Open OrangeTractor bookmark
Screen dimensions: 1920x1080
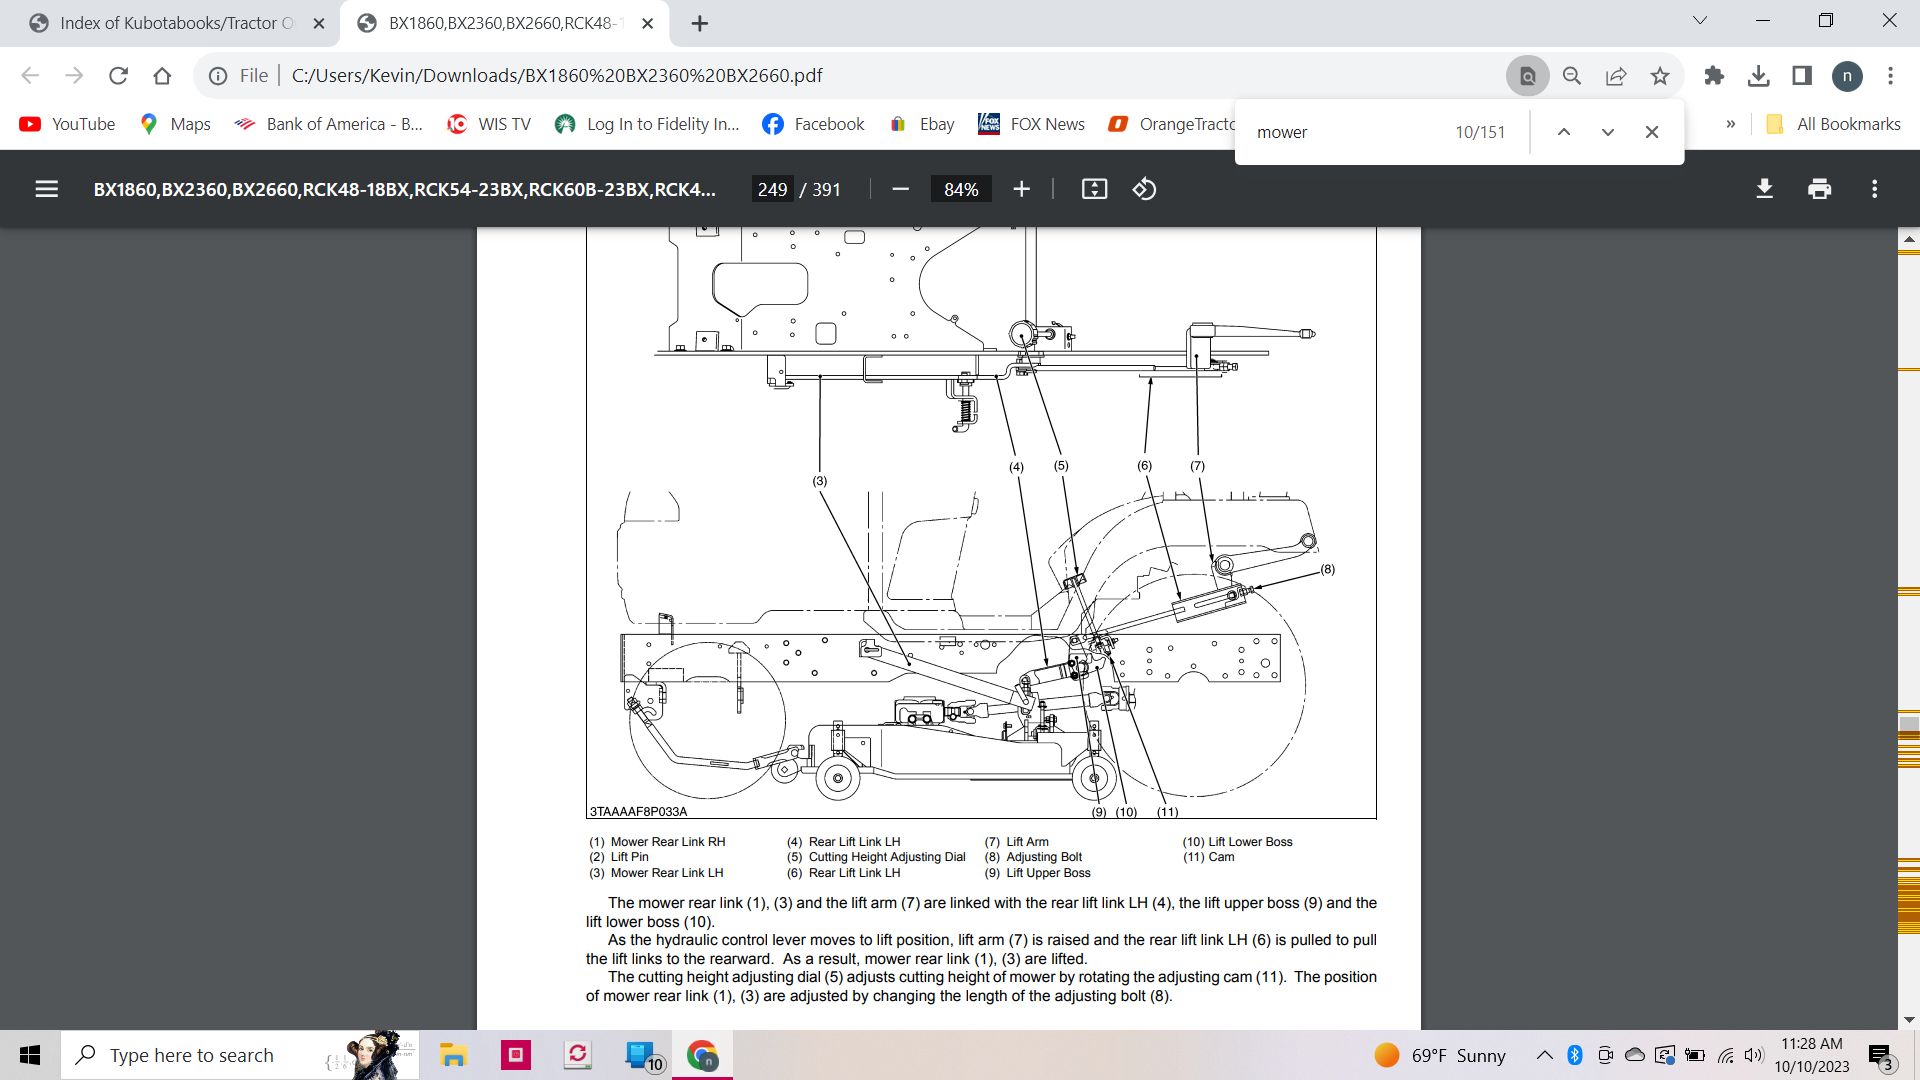coord(1170,124)
